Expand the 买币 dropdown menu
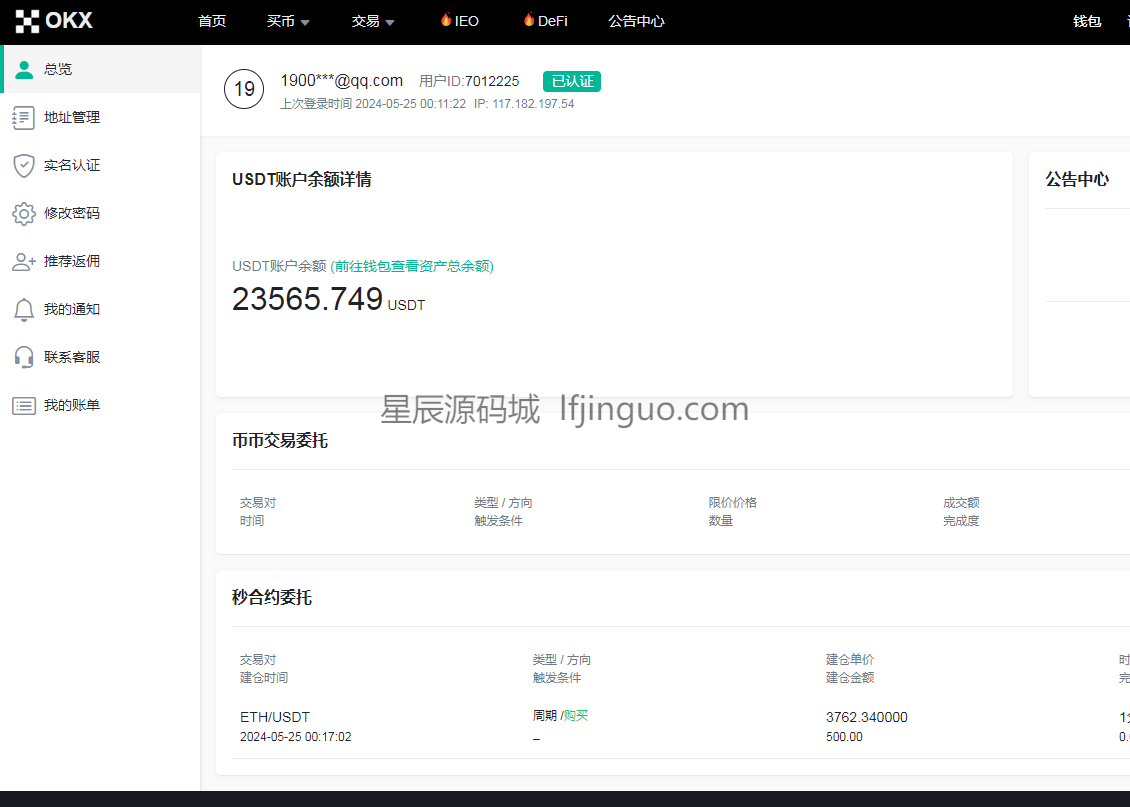This screenshot has width=1130, height=807. point(288,21)
